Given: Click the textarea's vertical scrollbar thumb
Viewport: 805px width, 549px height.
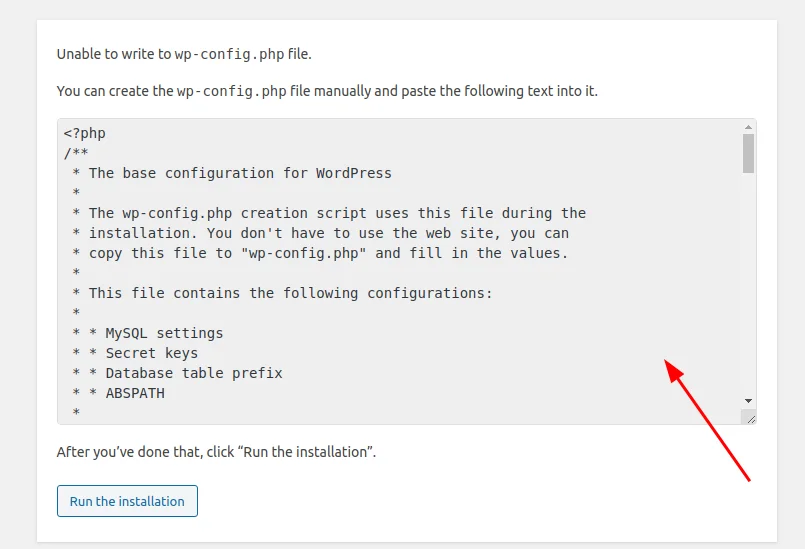Looking at the screenshot, I should (748, 154).
